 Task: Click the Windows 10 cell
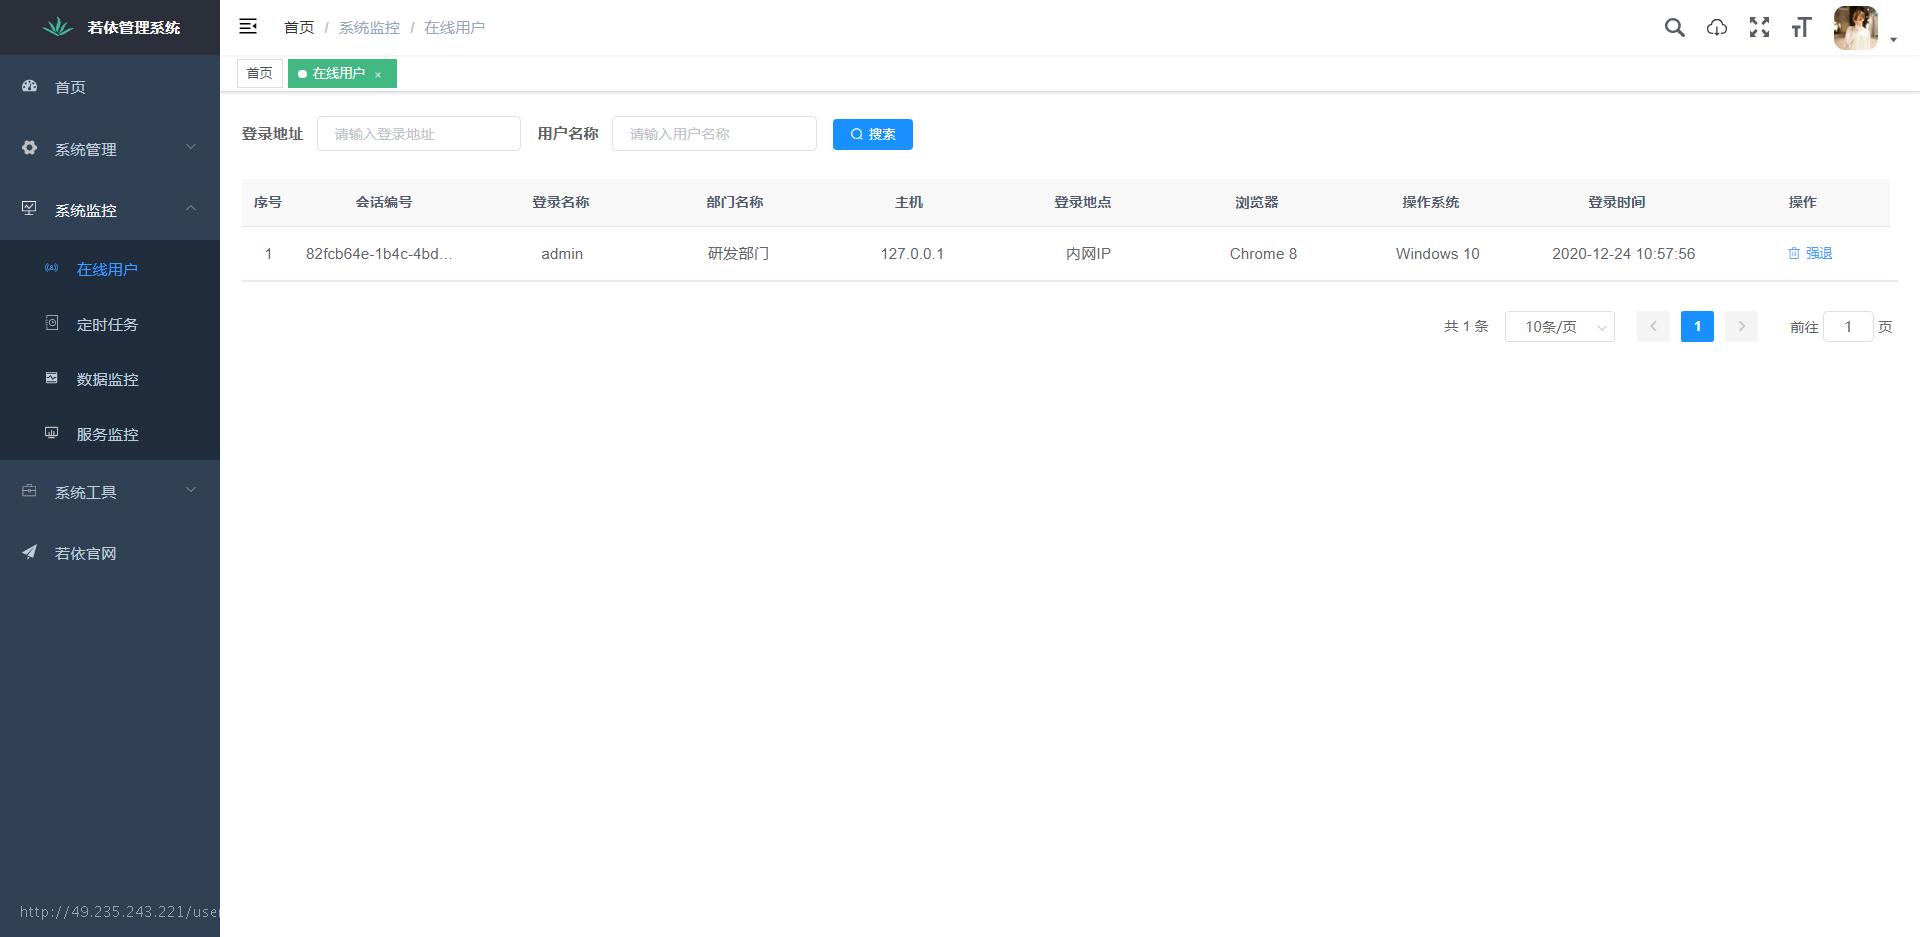pyautogui.click(x=1437, y=254)
